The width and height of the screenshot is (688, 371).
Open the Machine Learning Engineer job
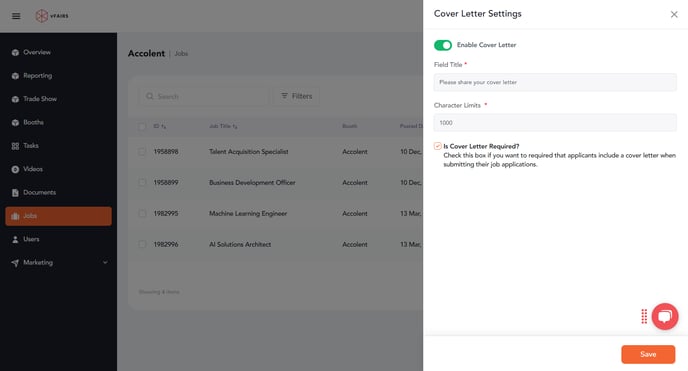pos(248,214)
